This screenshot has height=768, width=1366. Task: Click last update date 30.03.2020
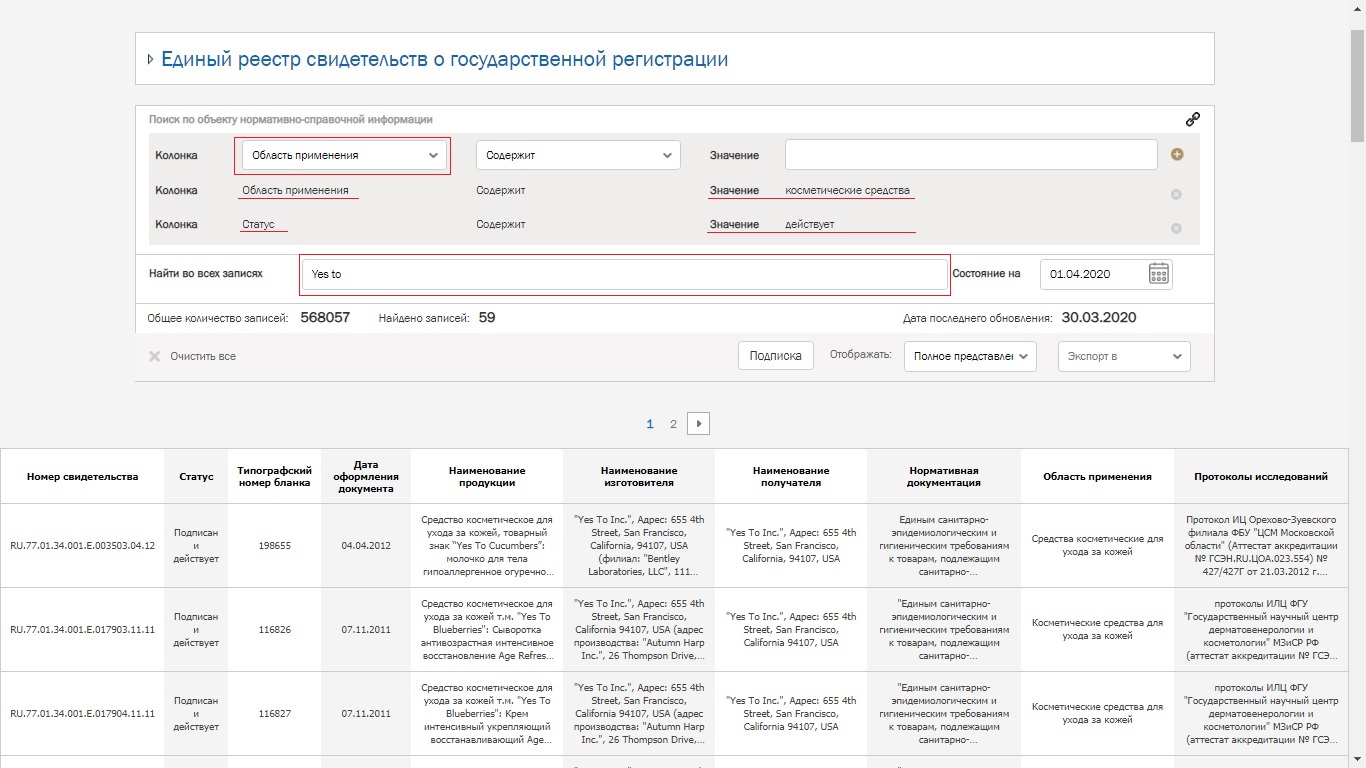click(1099, 318)
